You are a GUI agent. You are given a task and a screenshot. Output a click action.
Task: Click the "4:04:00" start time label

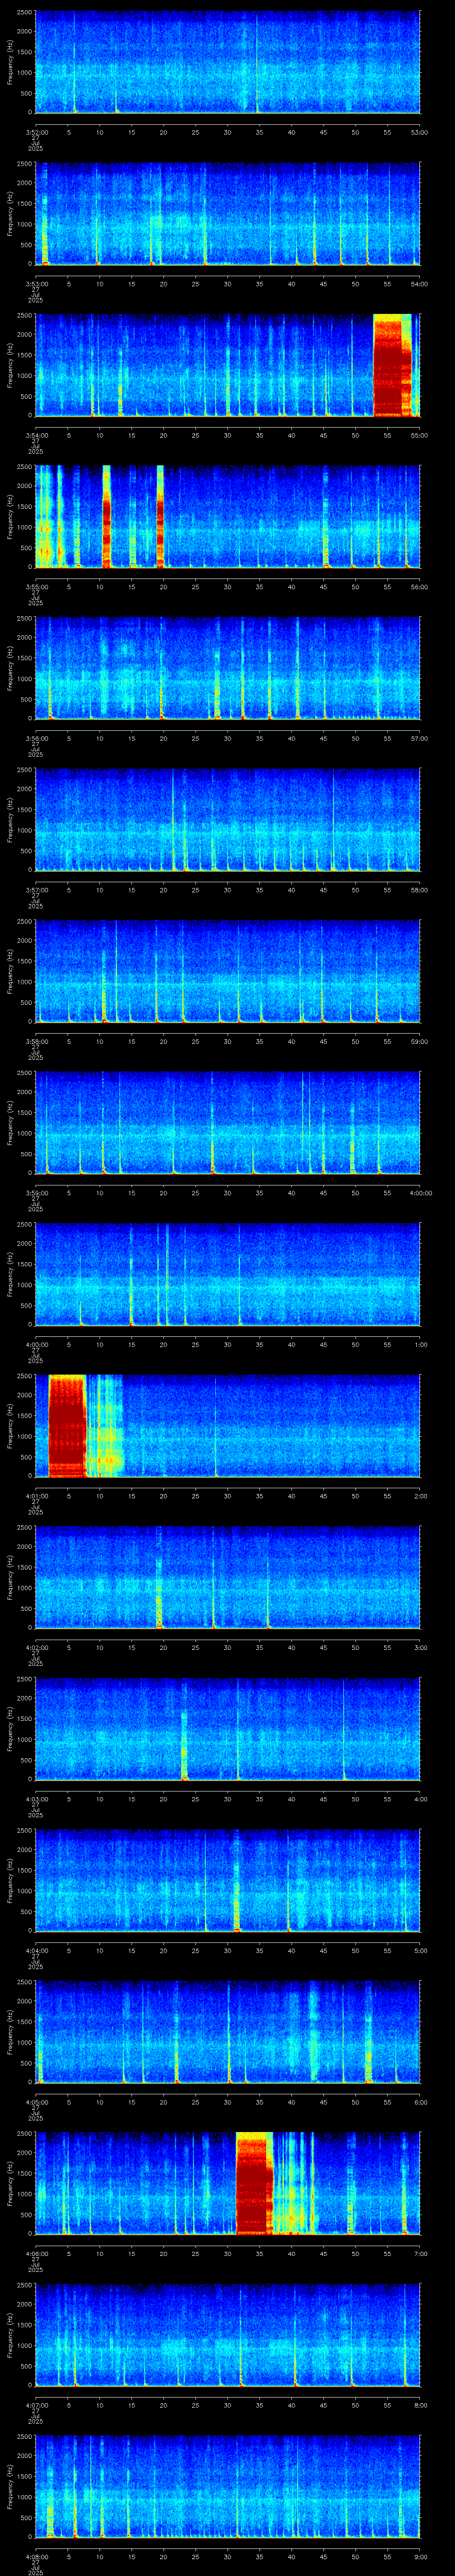click(x=36, y=1951)
